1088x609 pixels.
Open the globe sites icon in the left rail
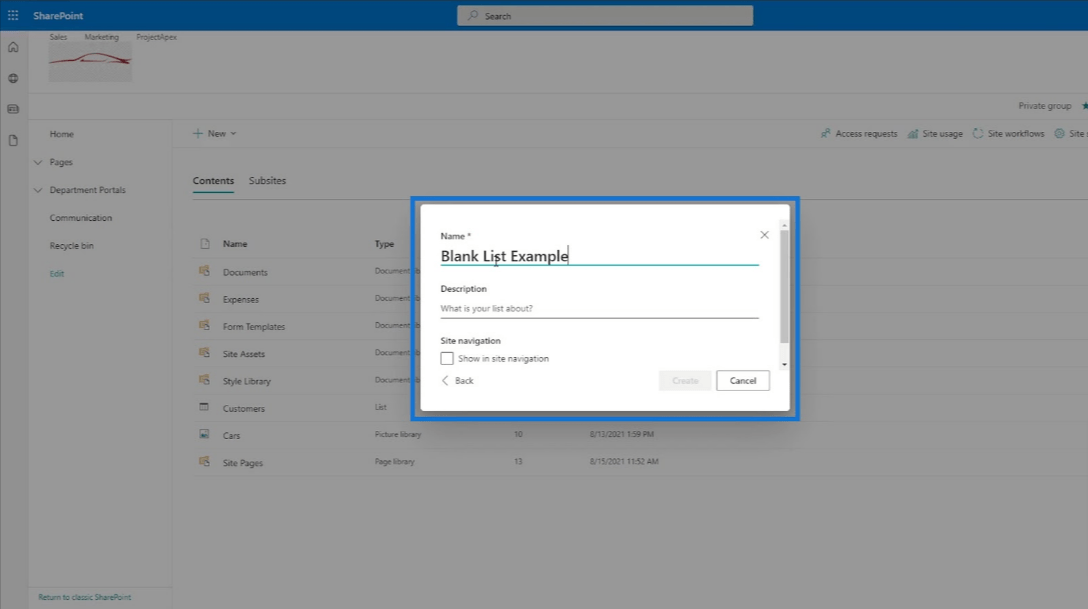(x=13, y=78)
